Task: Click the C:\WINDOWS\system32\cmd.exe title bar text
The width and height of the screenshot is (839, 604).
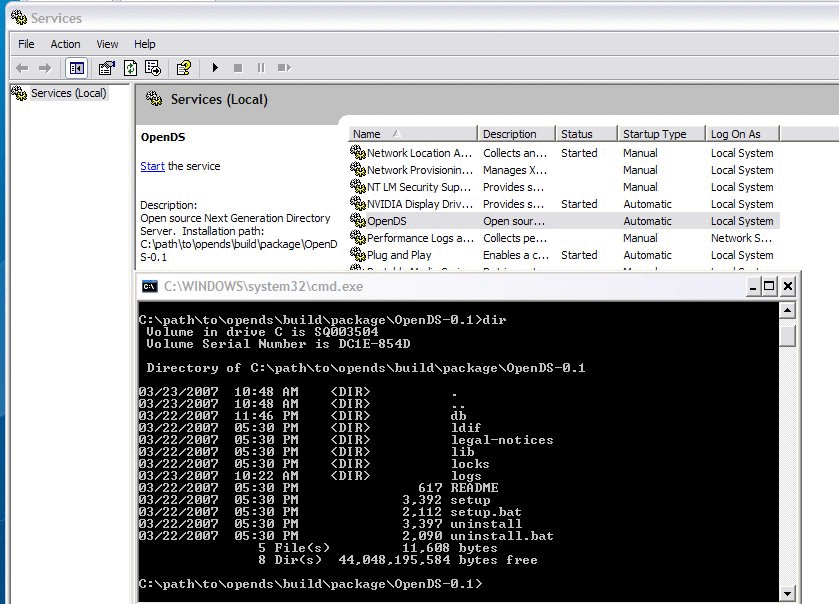Action: 263,287
